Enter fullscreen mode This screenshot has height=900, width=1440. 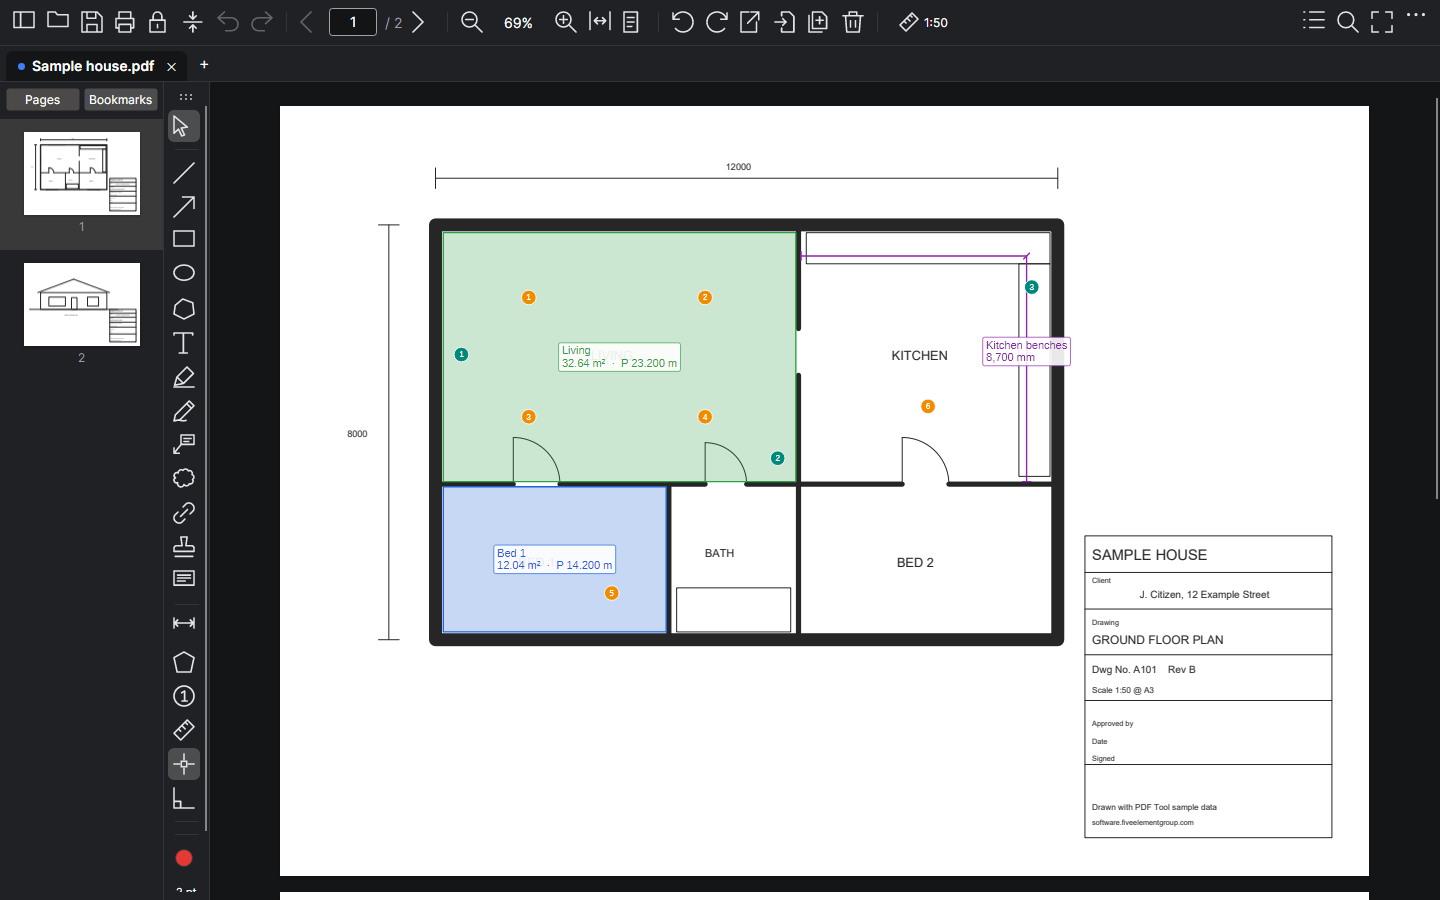tap(1382, 22)
